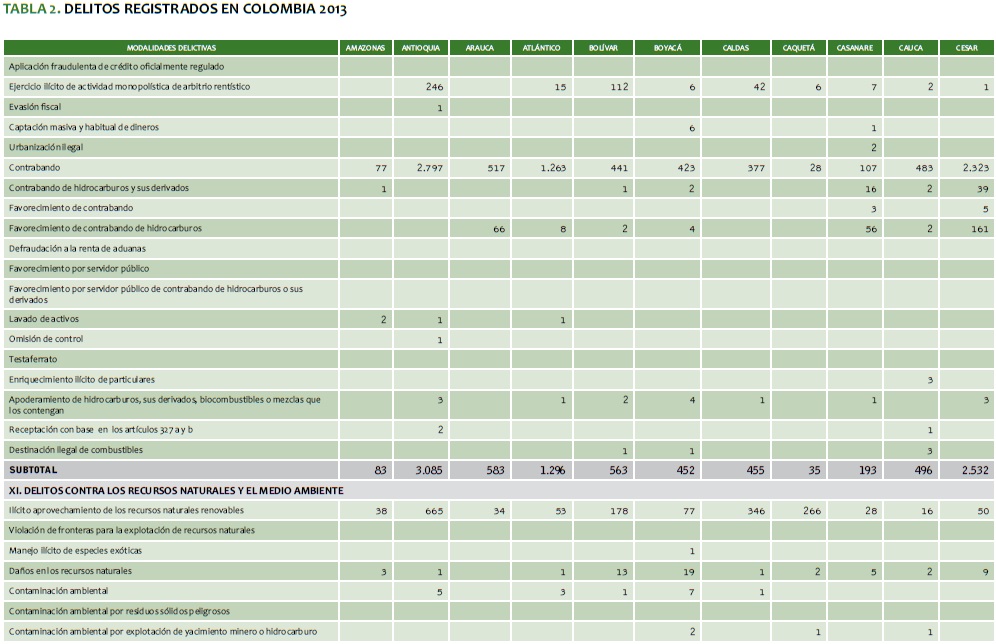Select the 'Lavado de activos' row label

click(44, 319)
